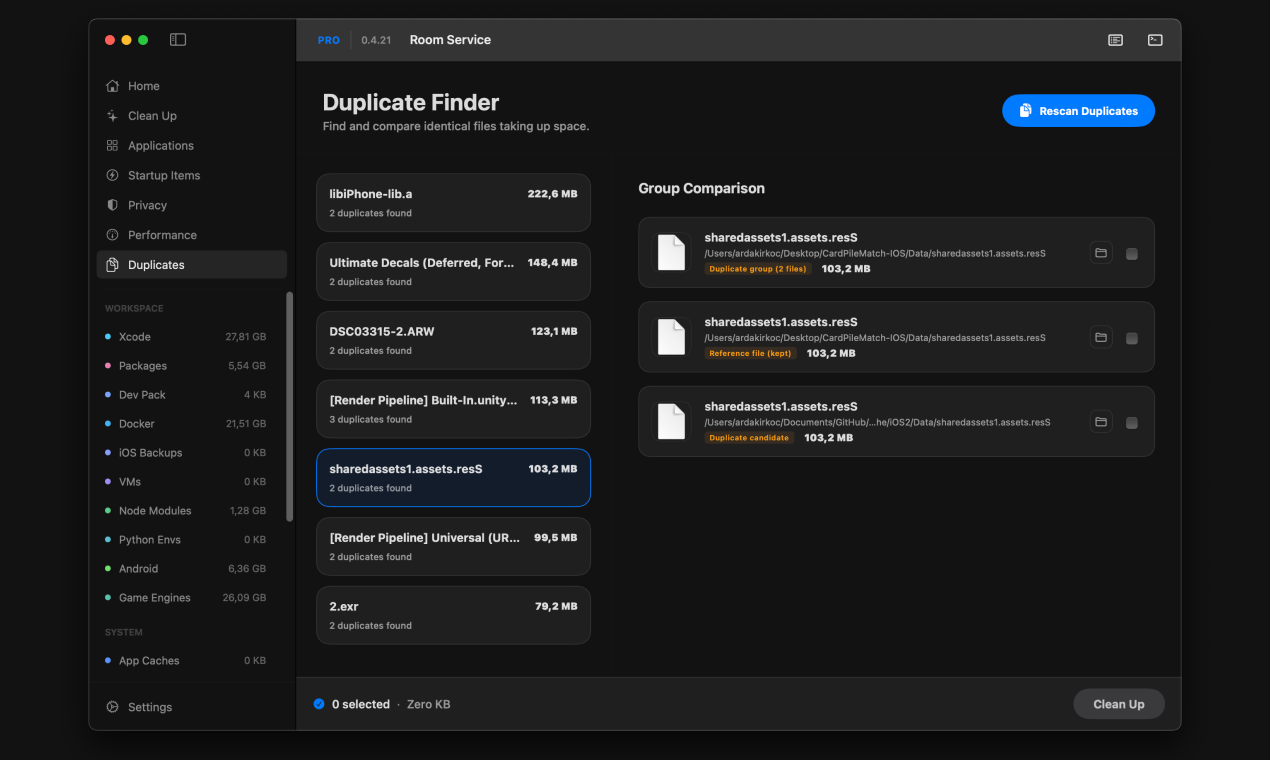The image size is (1270, 760).
Task: Click the Clean Up button at bottom
Action: point(1118,704)
